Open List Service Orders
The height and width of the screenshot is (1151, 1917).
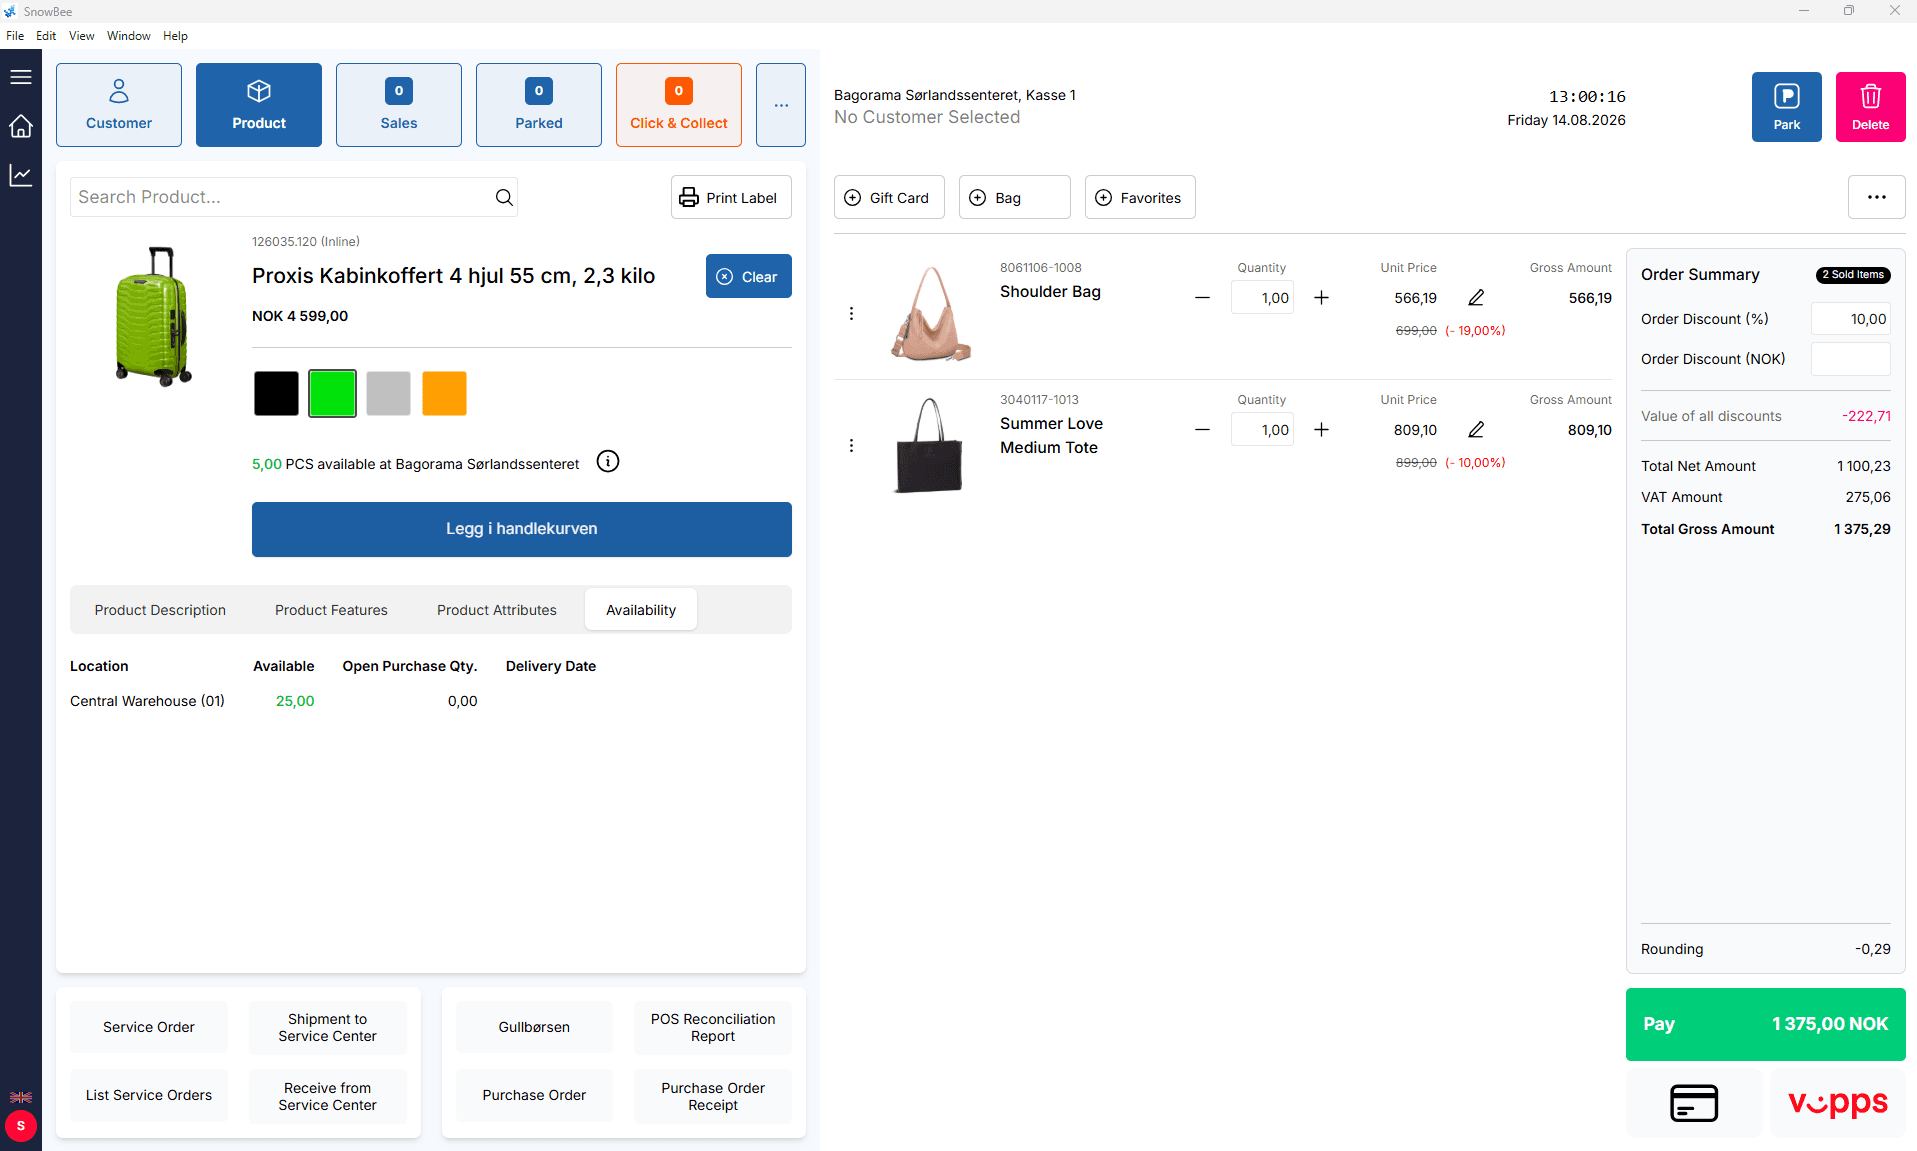point(149,1096)
